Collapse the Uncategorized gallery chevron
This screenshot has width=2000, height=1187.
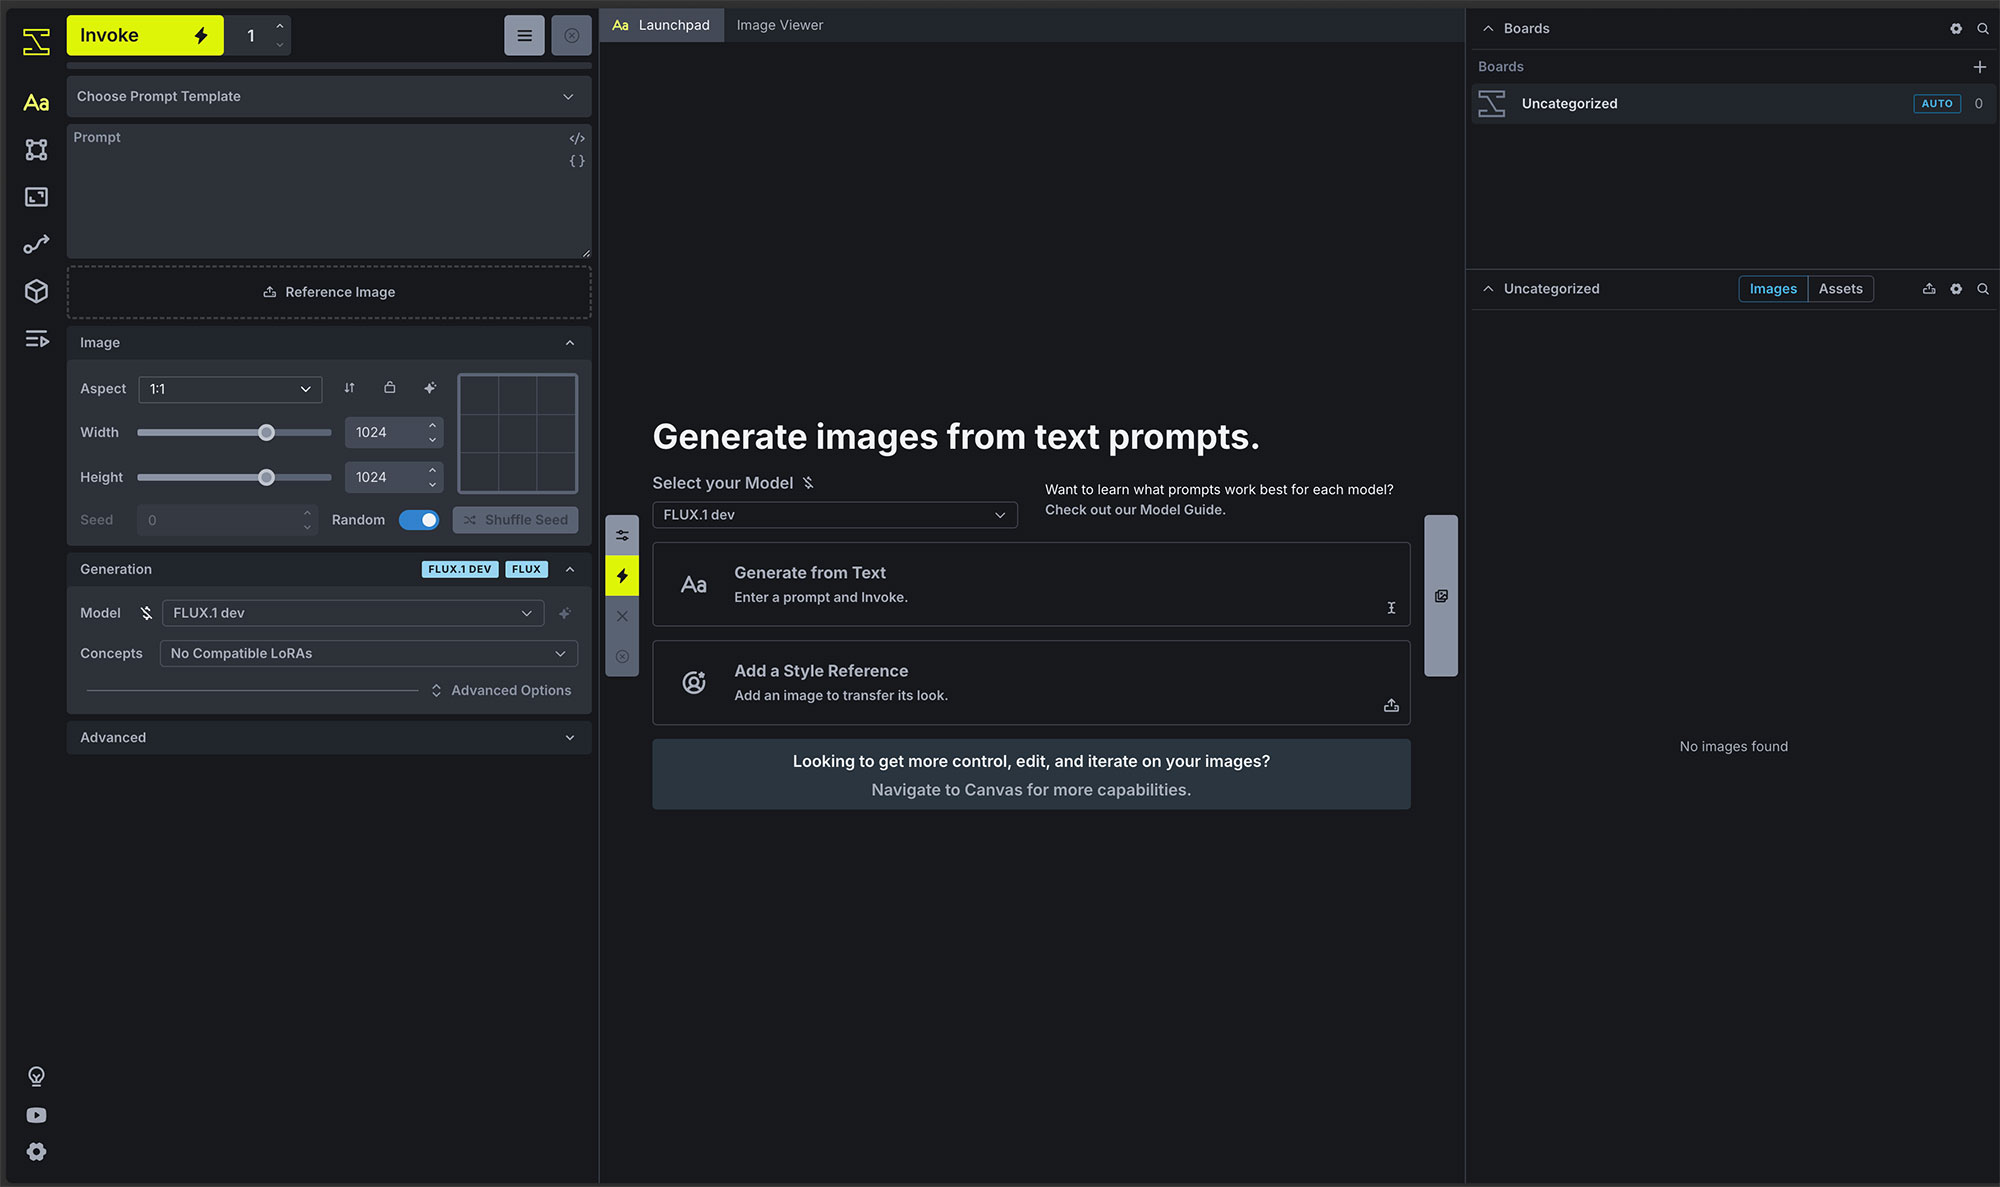[1488, 289]
